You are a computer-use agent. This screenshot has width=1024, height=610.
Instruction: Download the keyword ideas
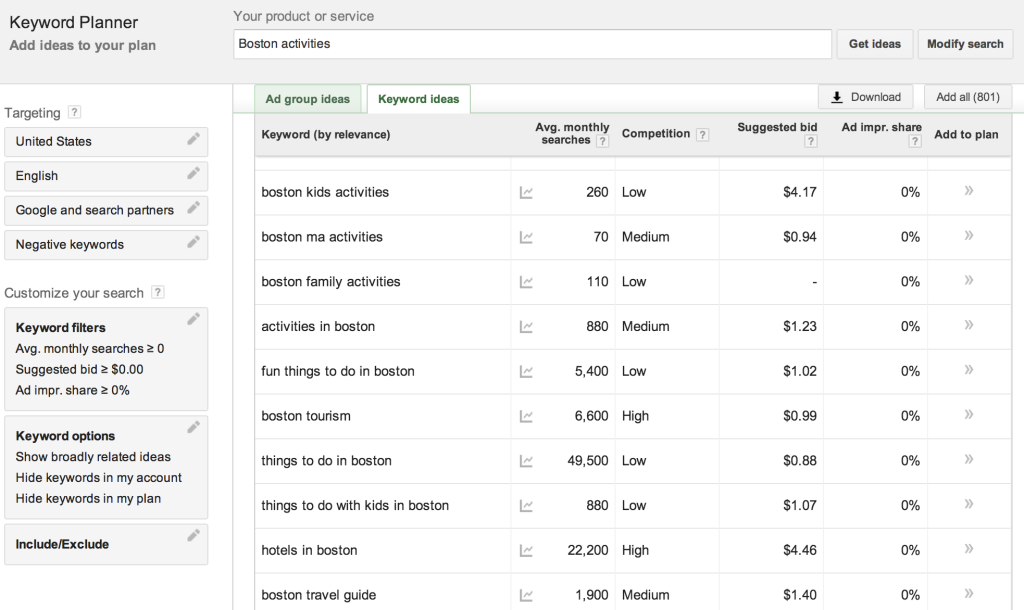(865, 97)
